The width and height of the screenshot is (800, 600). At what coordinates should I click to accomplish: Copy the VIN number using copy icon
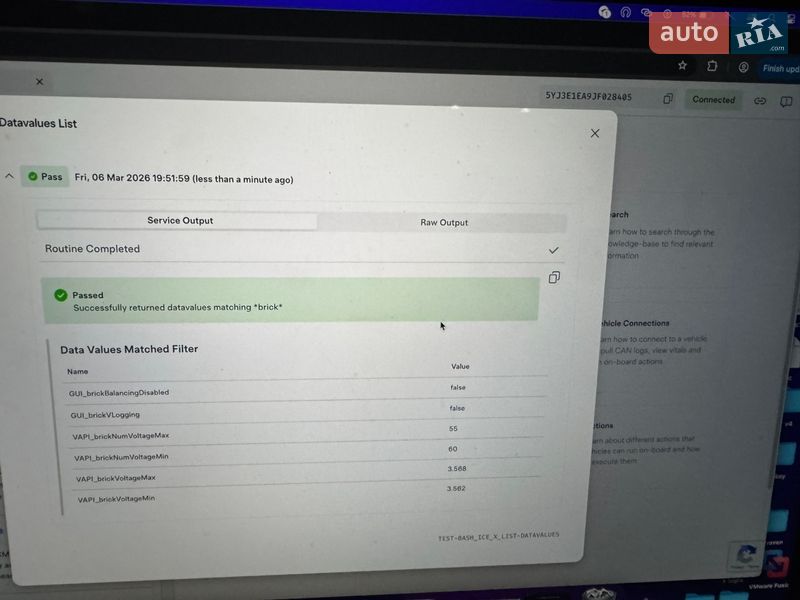coord(668,99)
